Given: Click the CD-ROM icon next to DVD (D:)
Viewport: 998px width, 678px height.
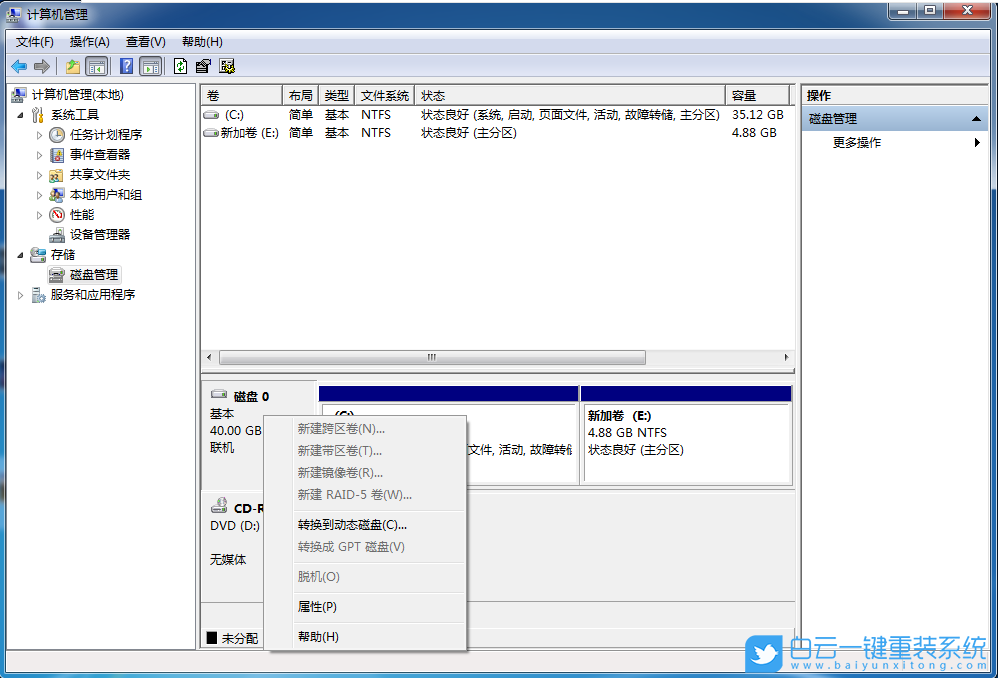Looking at the screenshot, I should point(218,507).
